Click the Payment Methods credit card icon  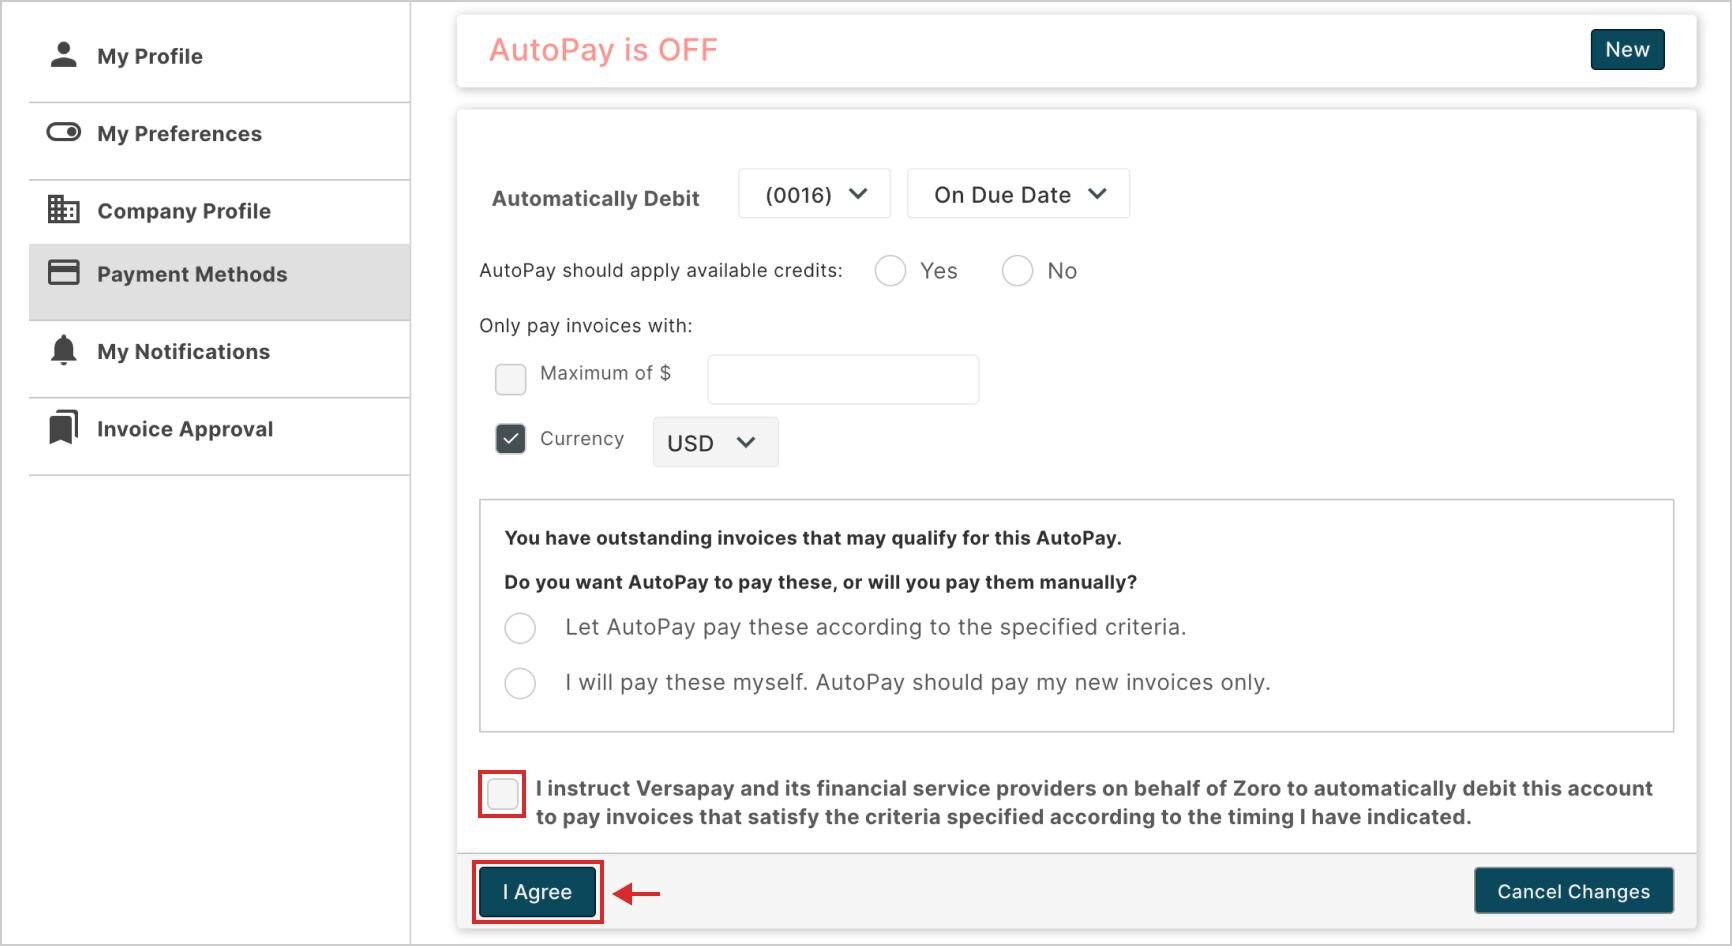[63, 273]
